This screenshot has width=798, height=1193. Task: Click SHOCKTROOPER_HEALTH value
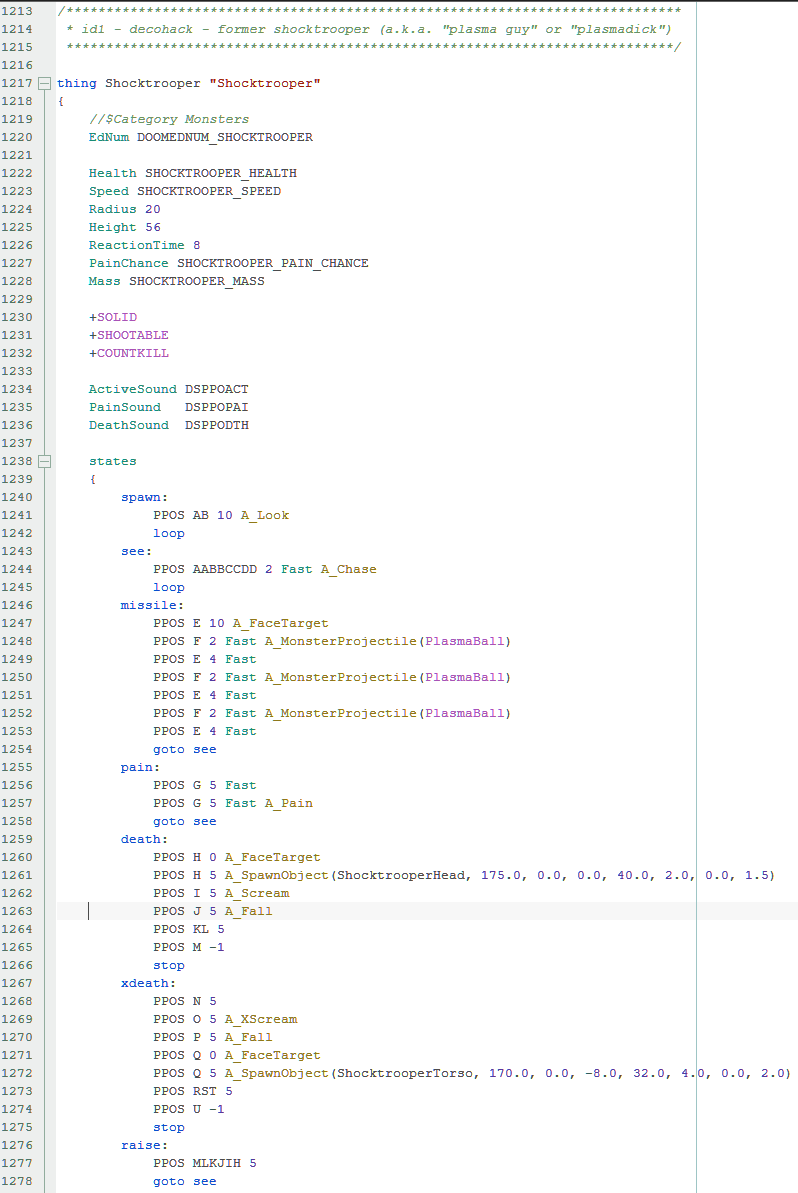coord(221,173)
